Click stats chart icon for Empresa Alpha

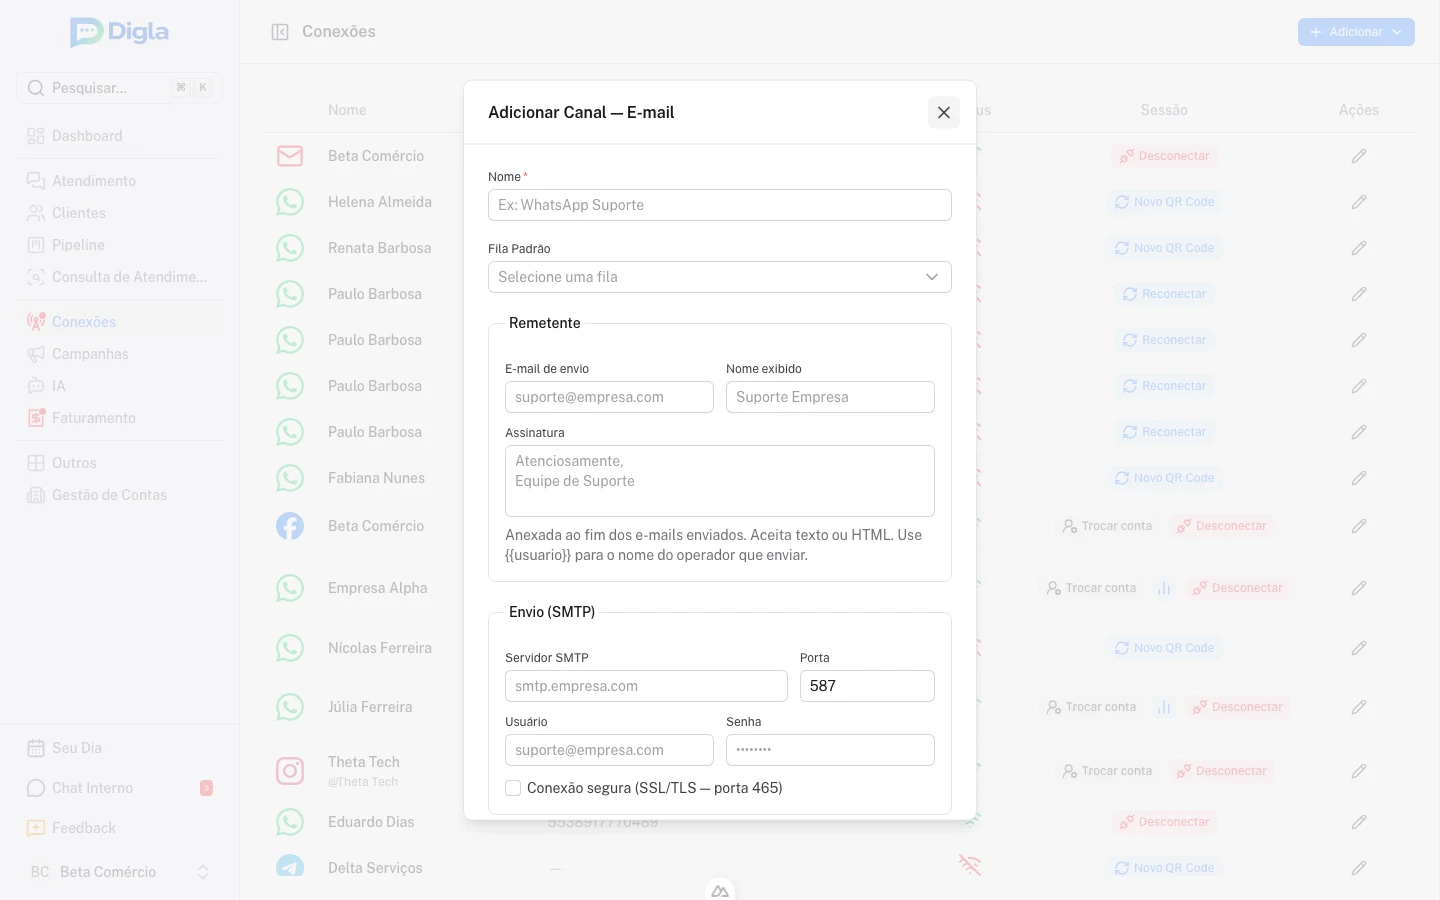point(1164,588)
